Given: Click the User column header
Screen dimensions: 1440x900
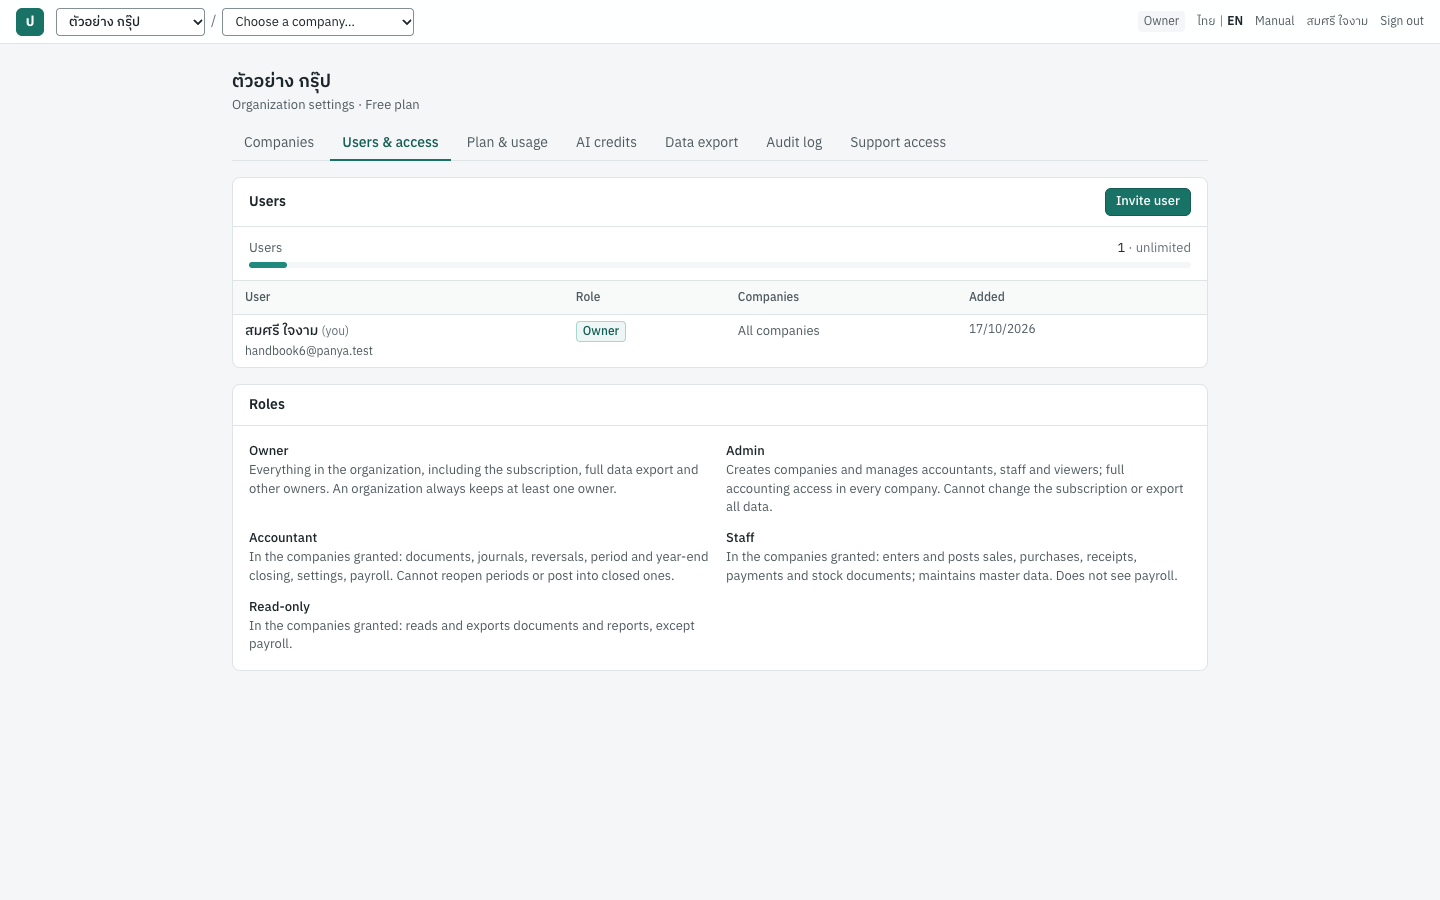Looking at the screenshot, I should [x=258, y=297].
